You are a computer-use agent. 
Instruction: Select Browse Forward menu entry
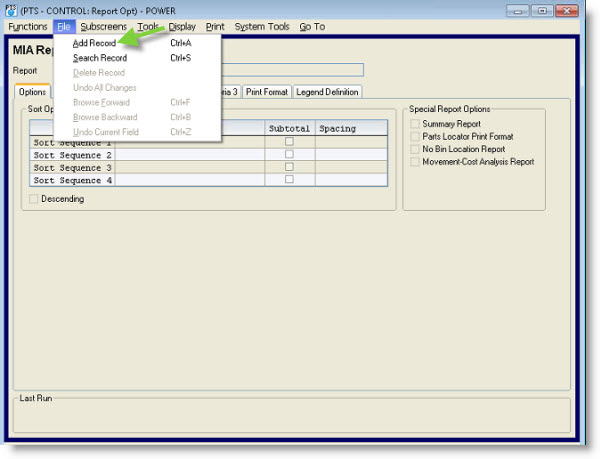click(137, 103)
